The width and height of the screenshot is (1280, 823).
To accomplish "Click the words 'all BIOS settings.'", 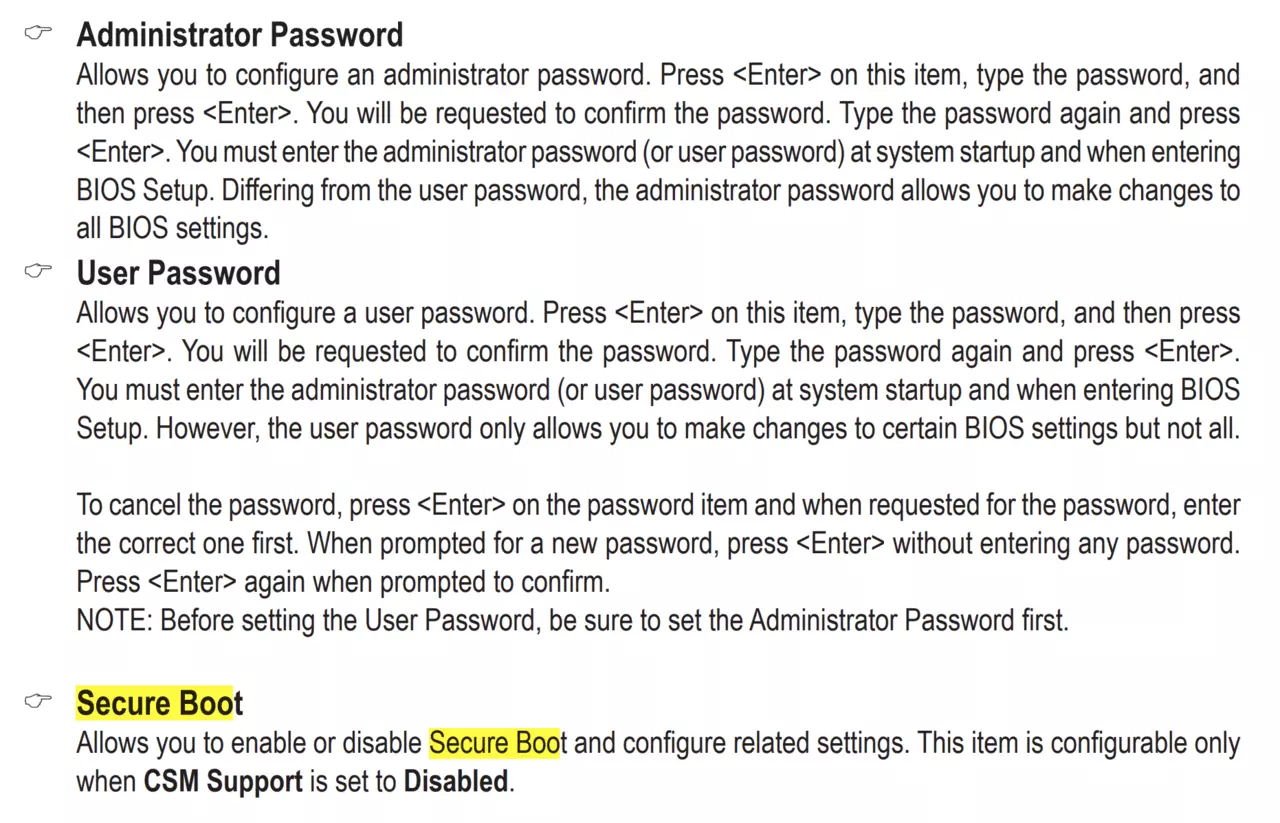I will point(173,228).
